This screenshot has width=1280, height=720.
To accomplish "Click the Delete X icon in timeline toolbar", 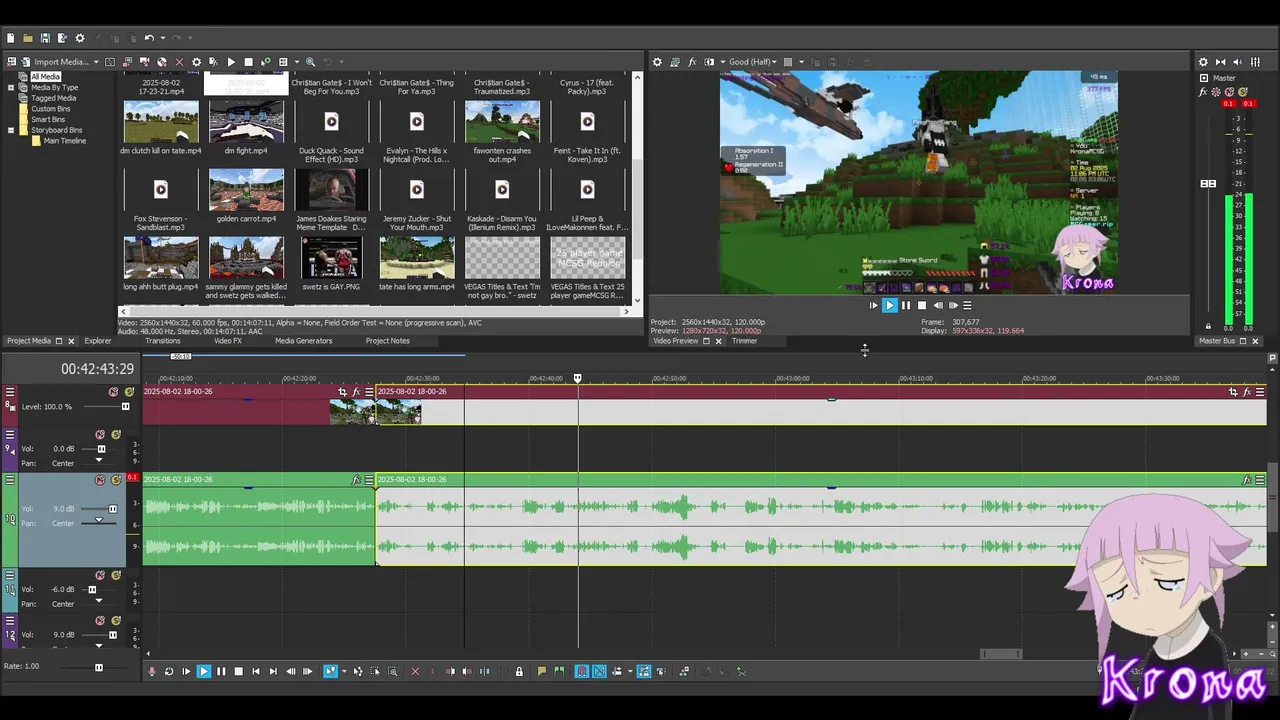I will click(x=415, y=672).
